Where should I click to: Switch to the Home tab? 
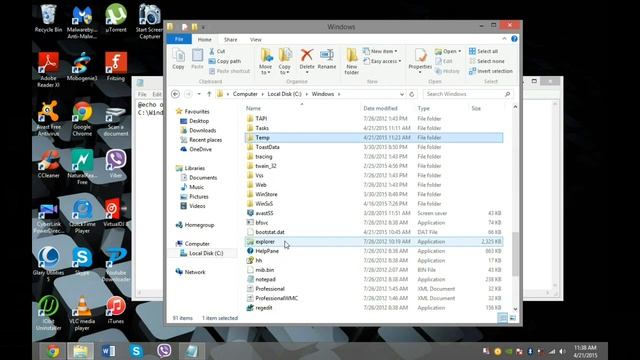point(204,40)
